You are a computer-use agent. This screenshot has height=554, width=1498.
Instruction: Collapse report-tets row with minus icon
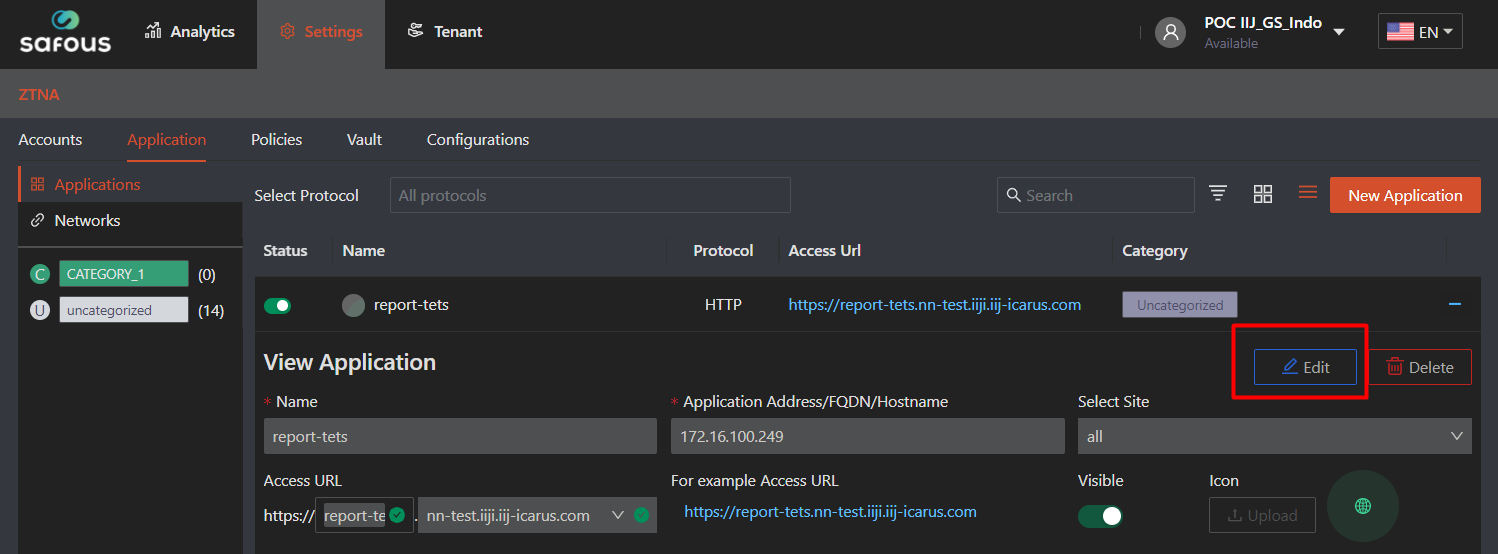click(x=1455, y=304)
